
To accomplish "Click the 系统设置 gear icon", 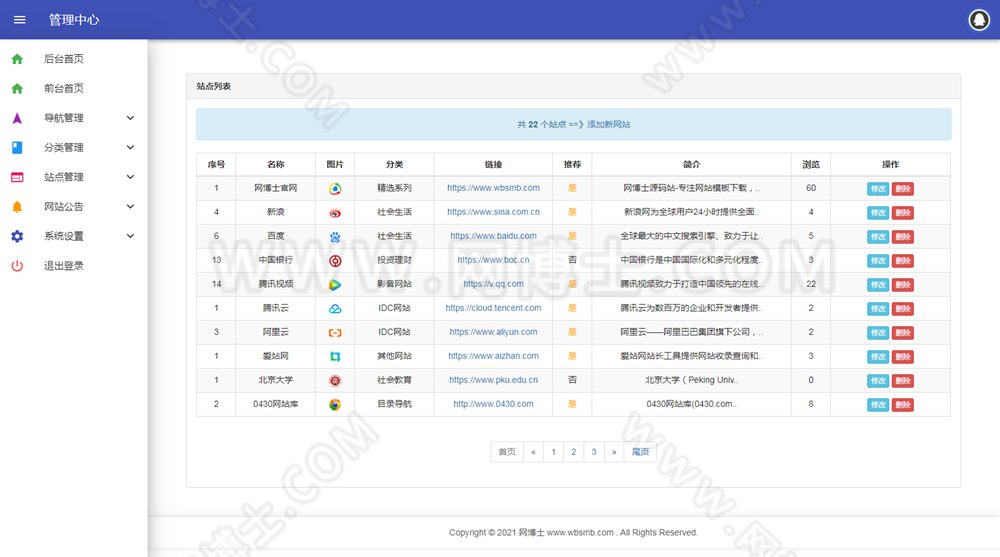I will (17, 236).
